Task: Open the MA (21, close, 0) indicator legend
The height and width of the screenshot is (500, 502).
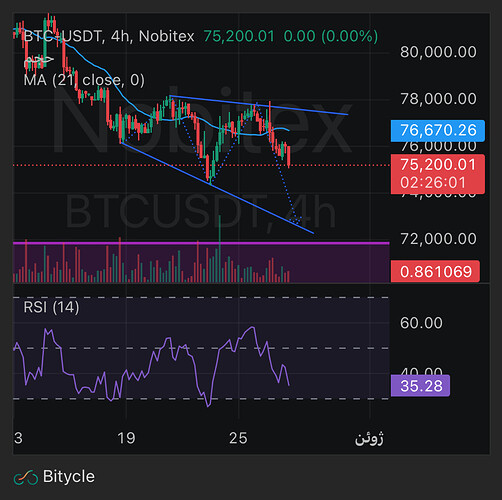Action: coord(84,80)
